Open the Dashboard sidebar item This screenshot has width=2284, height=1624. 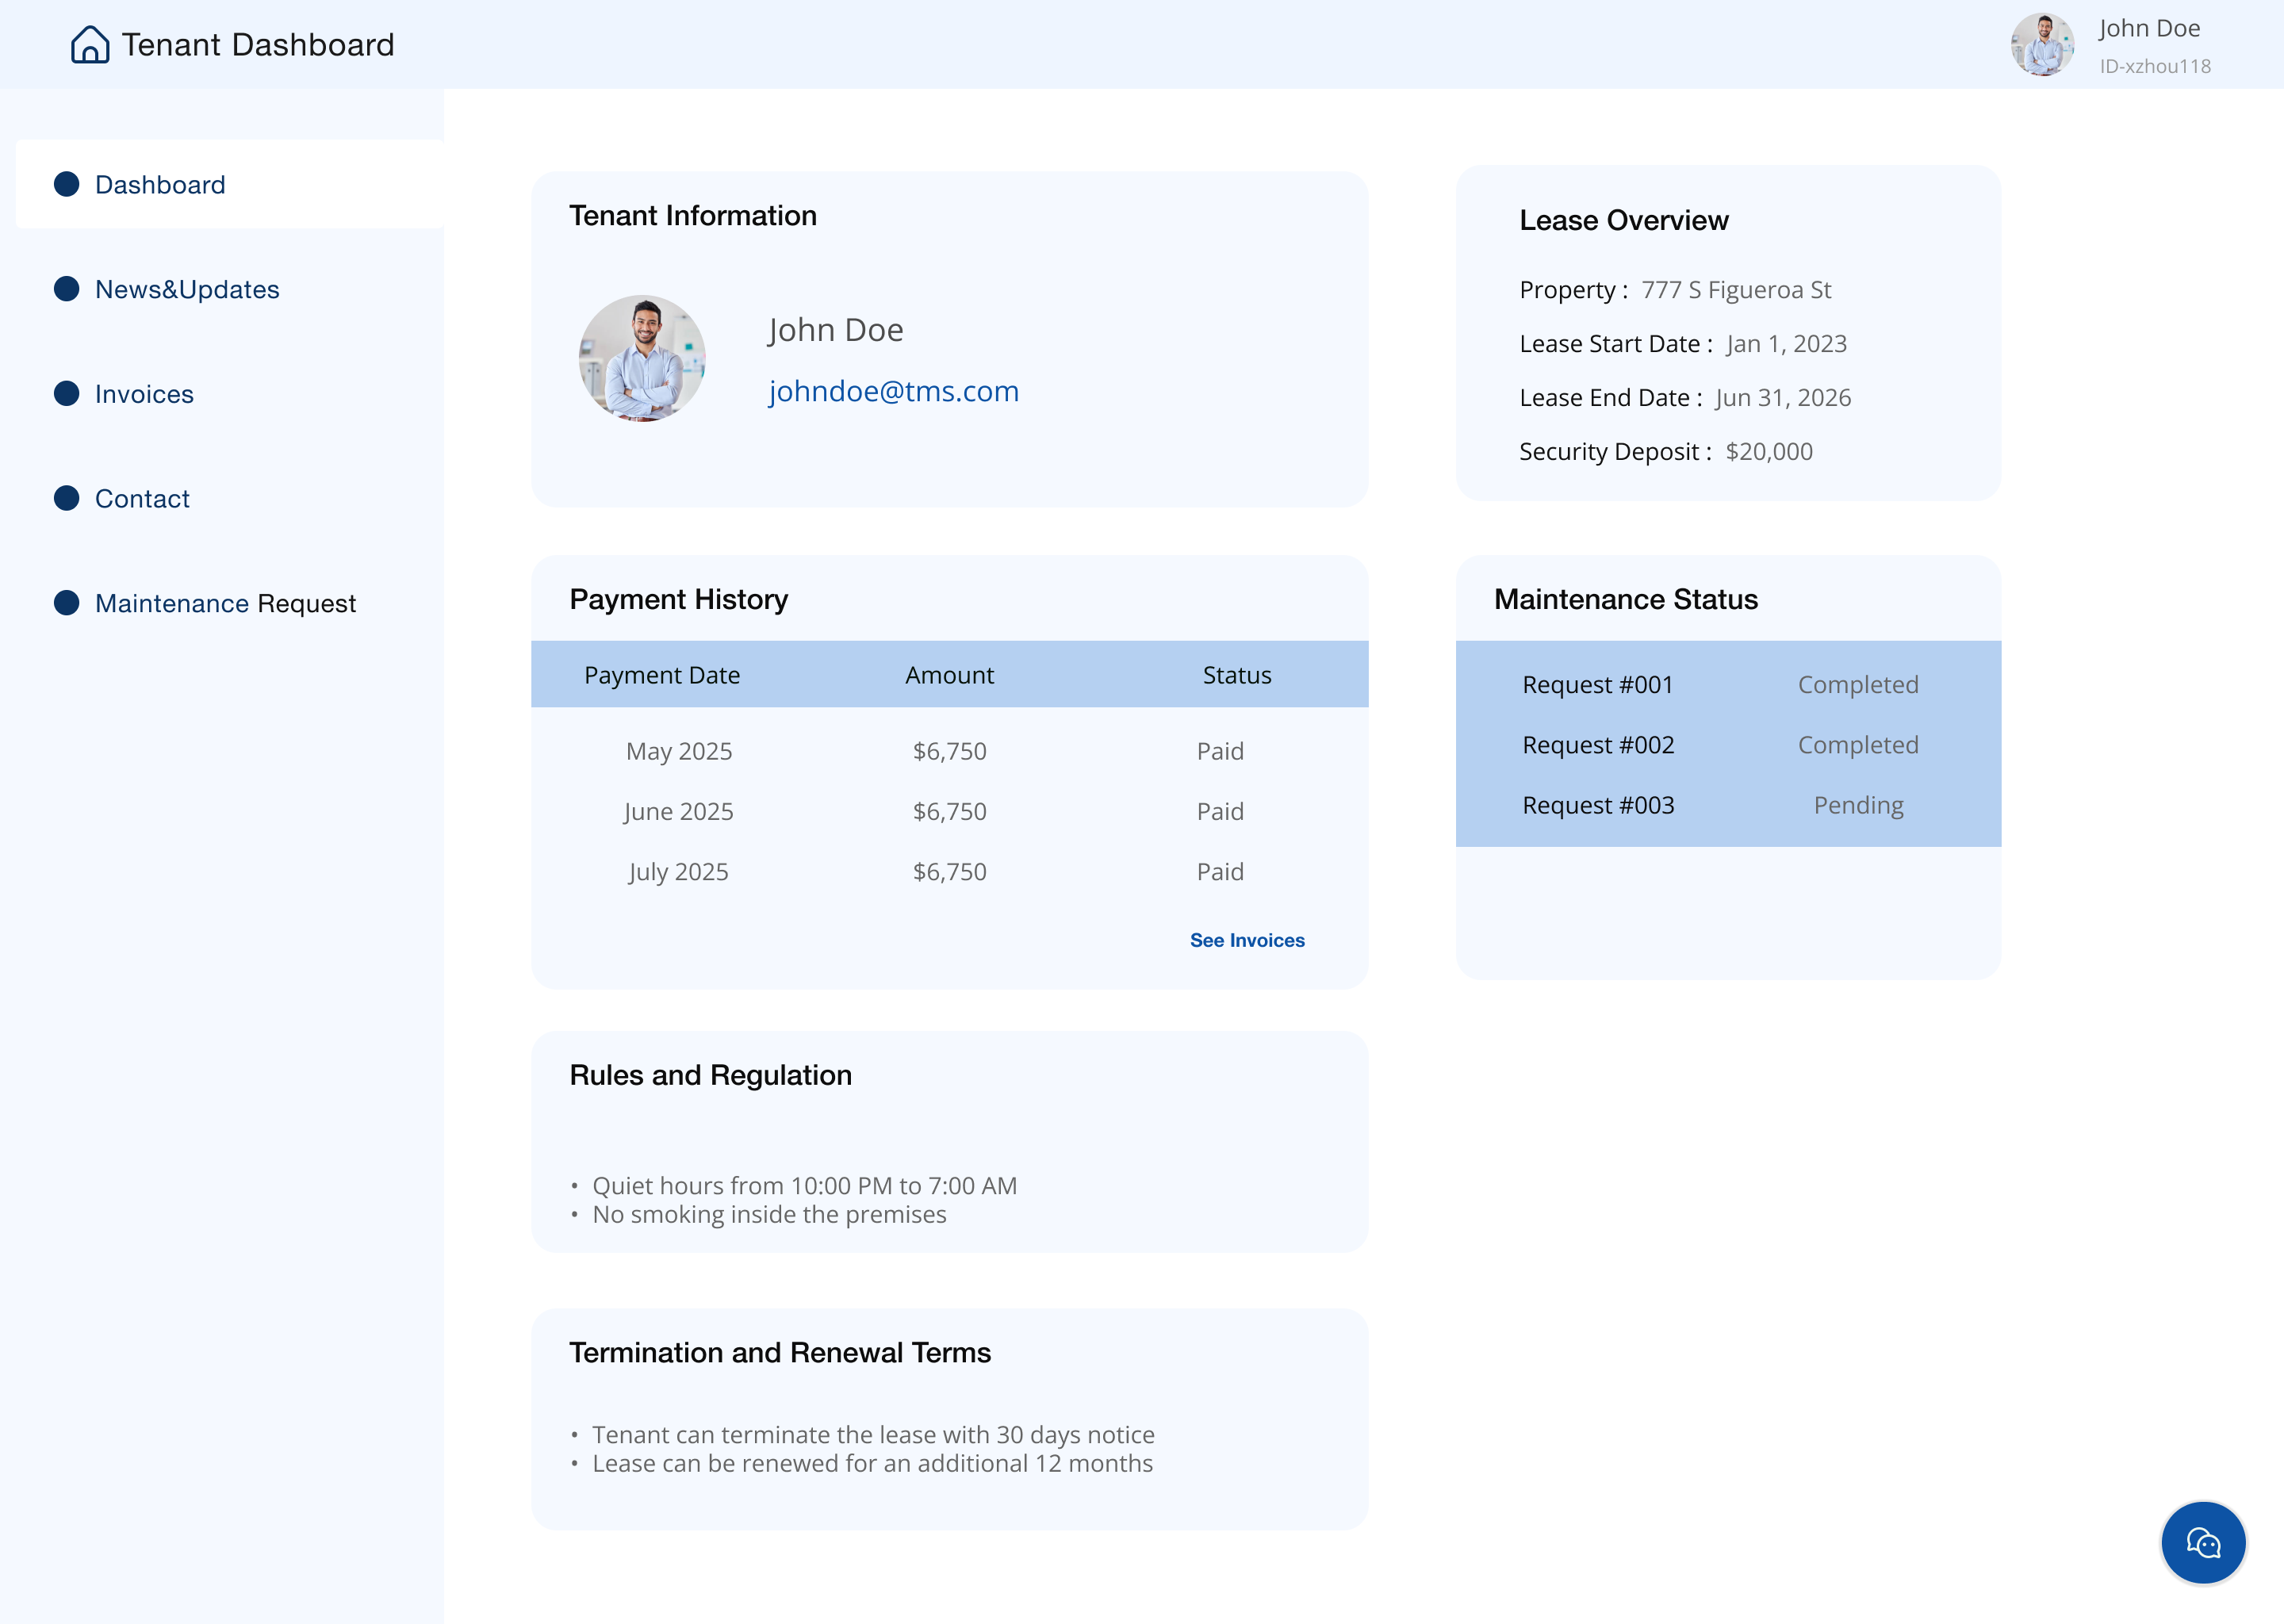click(x=160, y=185)
